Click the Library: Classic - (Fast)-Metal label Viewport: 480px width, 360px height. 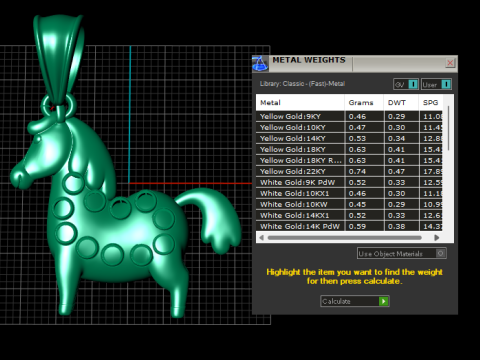tap(302, 84)
